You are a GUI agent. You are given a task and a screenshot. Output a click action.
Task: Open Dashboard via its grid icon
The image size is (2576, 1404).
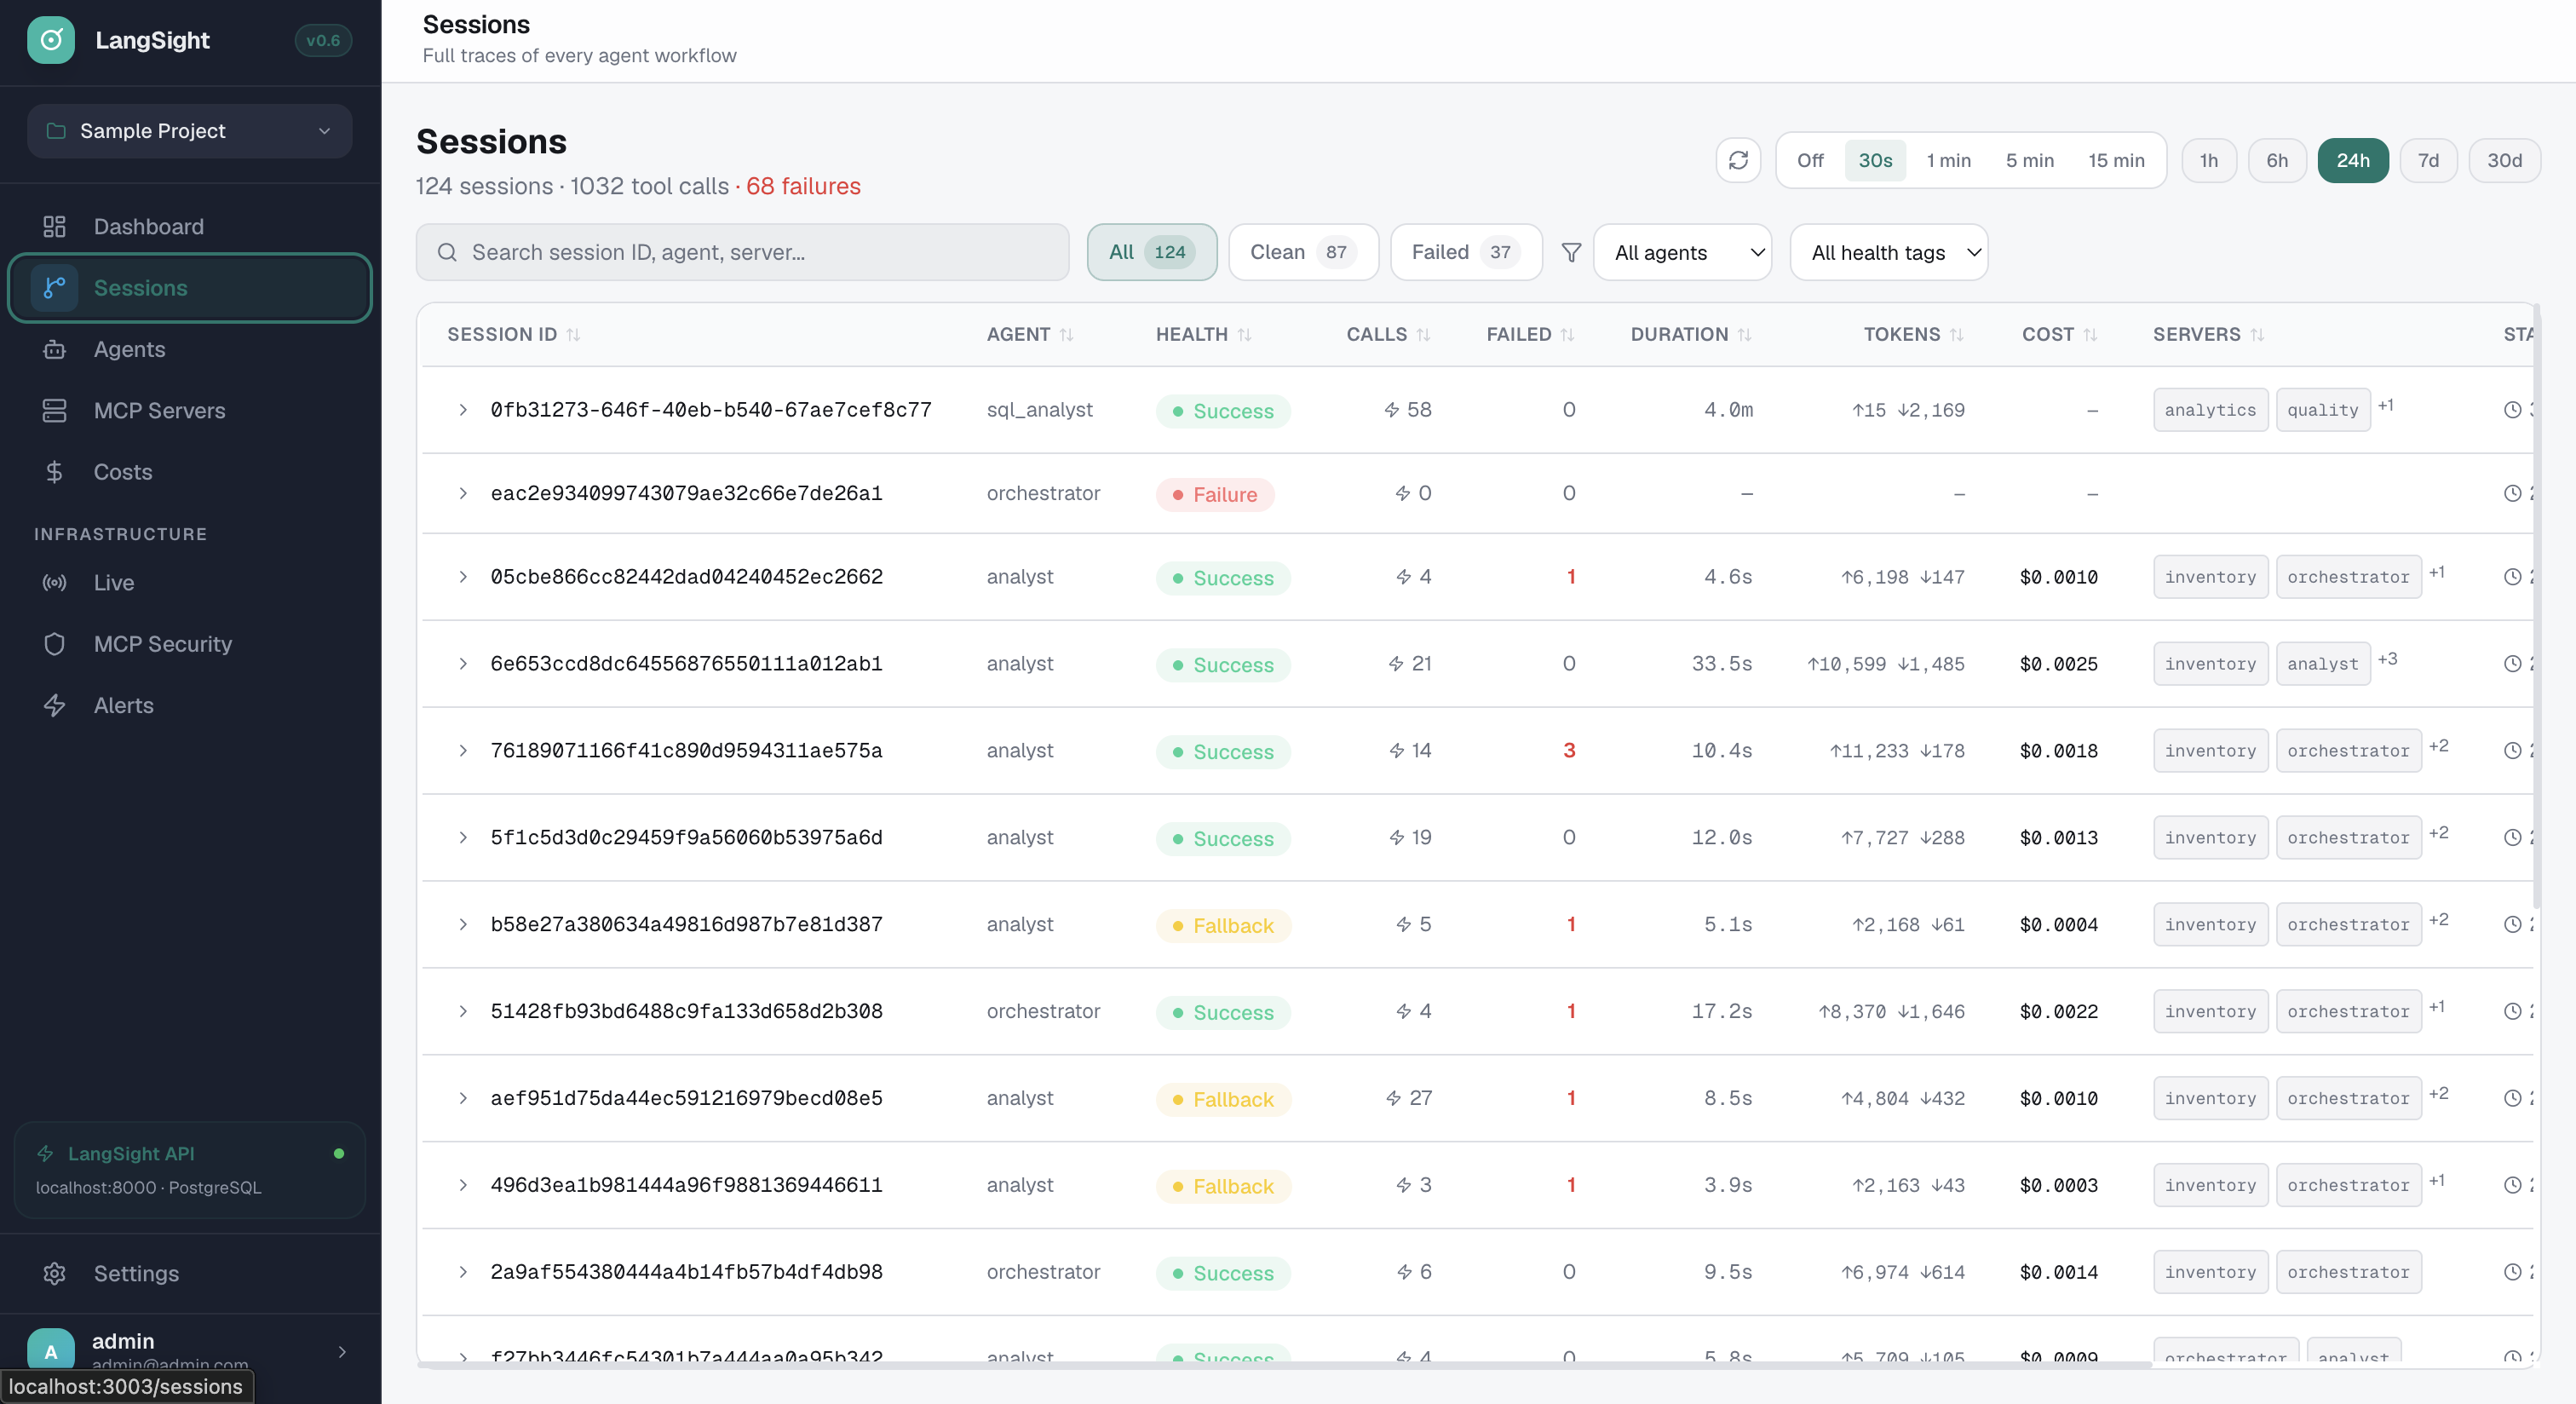click(x=55, y=226)
